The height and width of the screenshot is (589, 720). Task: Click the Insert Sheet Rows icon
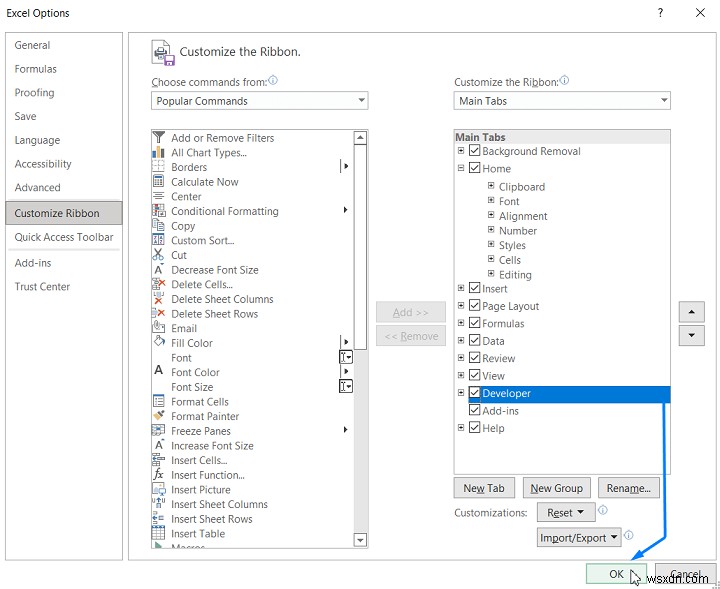[158, 518]
